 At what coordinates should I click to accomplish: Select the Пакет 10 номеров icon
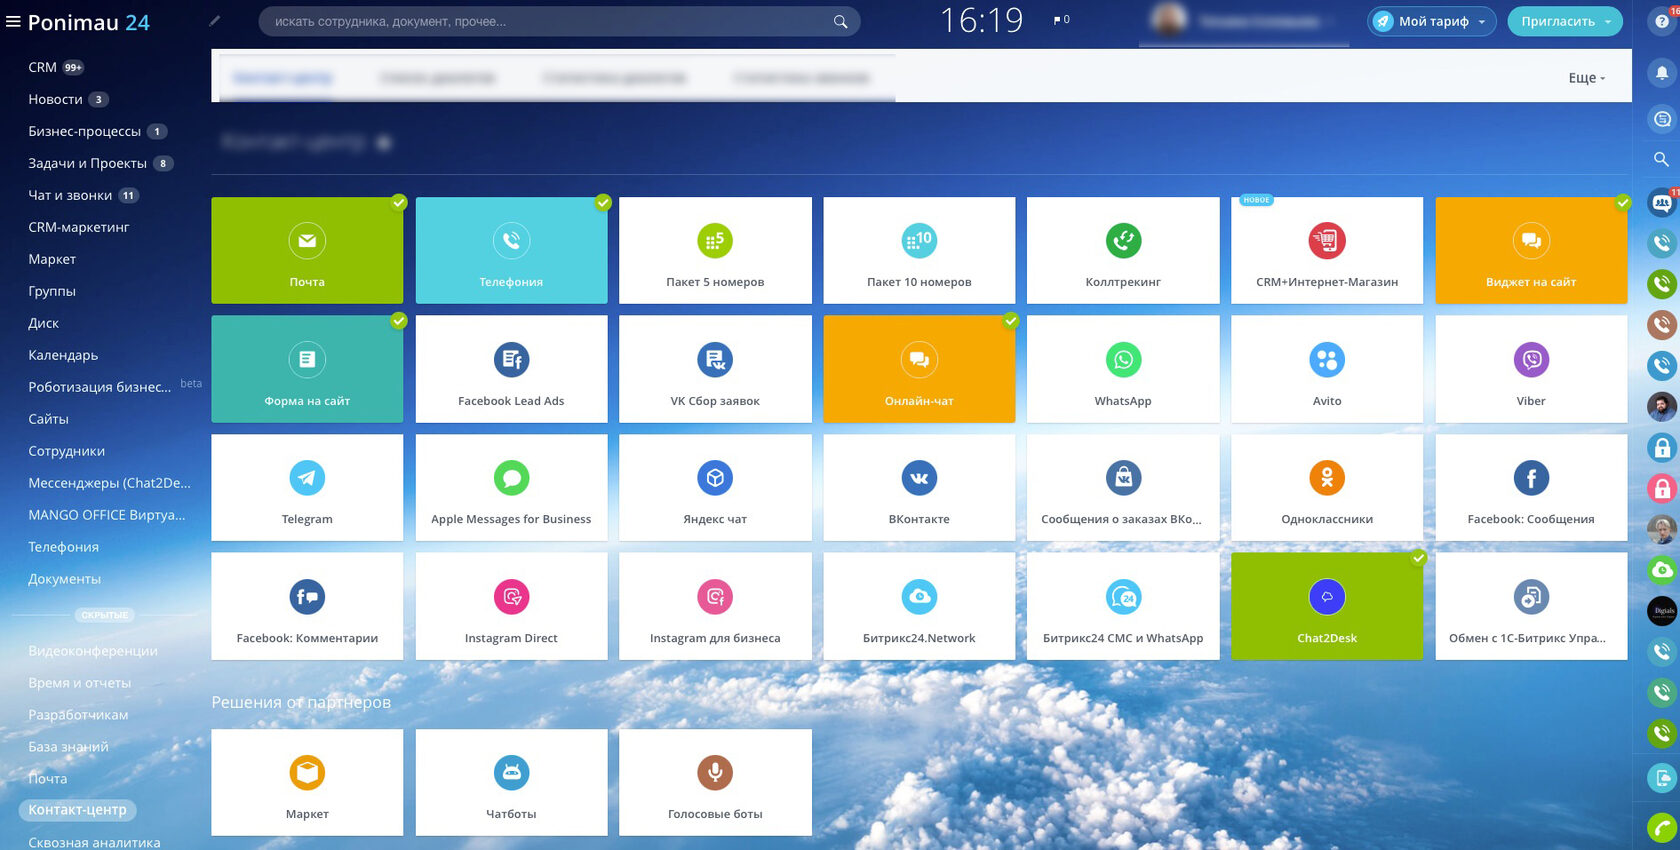[x=919, y=241]
